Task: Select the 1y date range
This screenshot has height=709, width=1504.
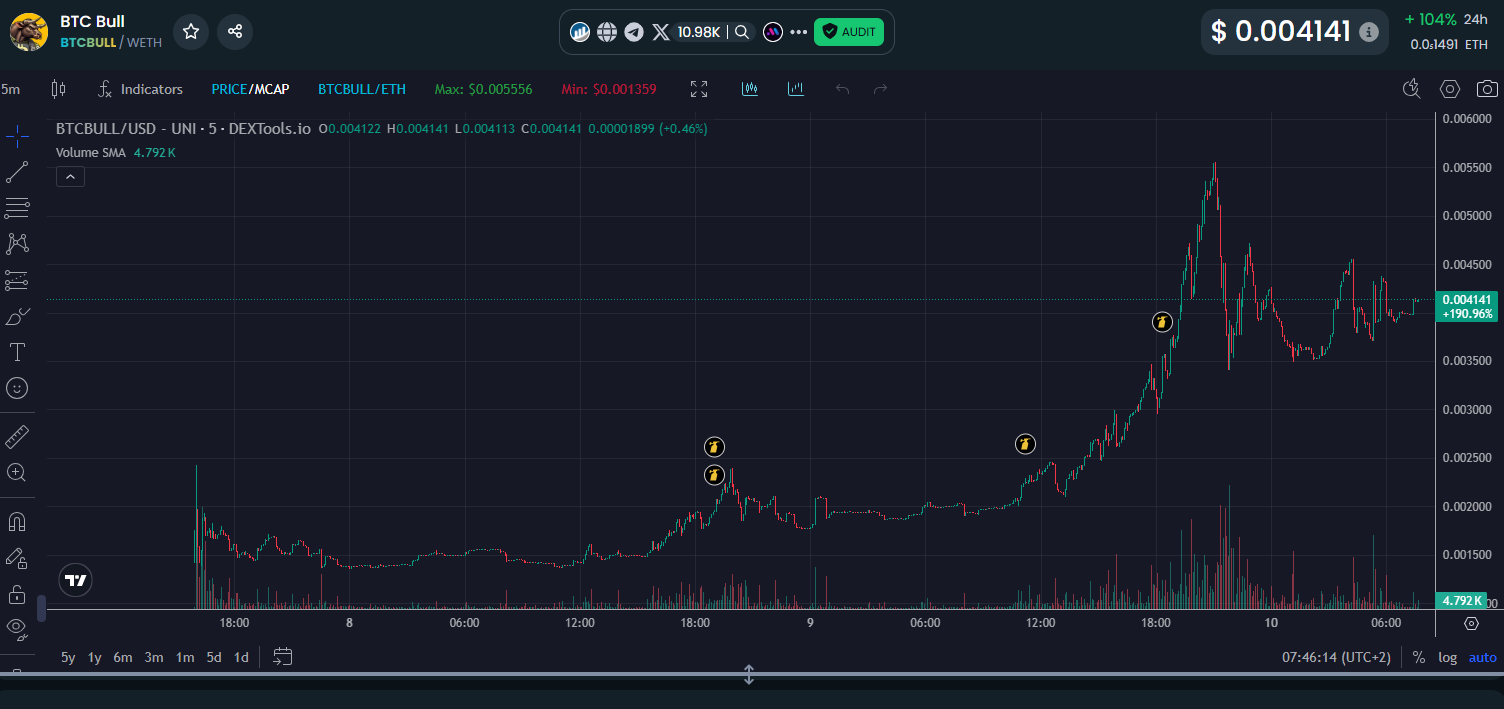Action: 95,657
